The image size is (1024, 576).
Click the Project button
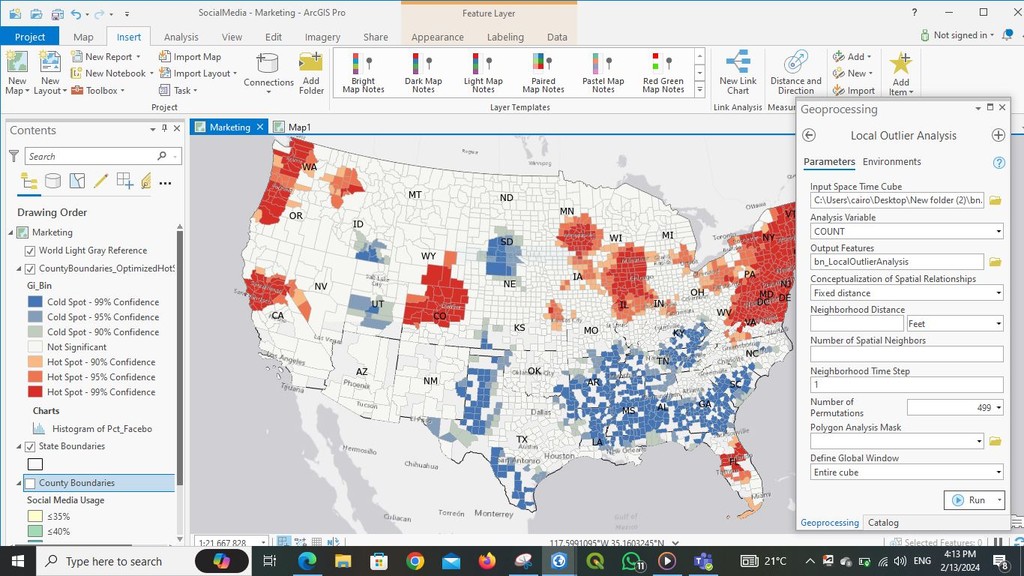coord(29,37)
